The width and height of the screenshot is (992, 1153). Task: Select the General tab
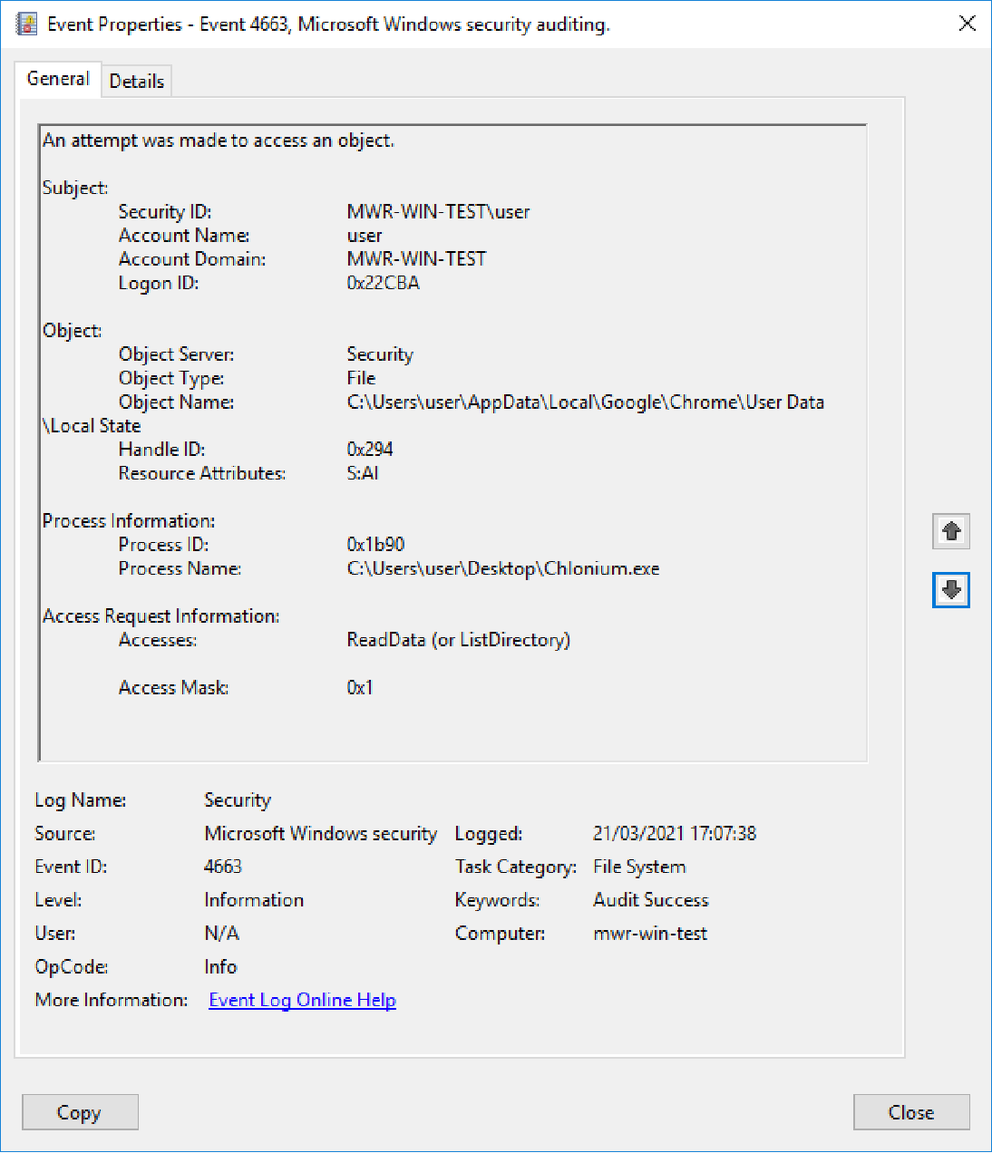57,78
